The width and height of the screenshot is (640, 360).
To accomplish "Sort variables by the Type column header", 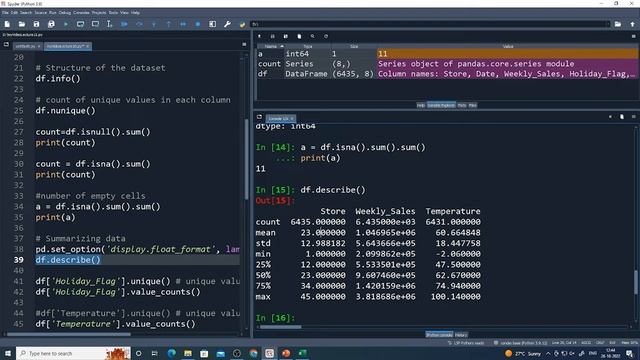I will (x=308, y=47).
